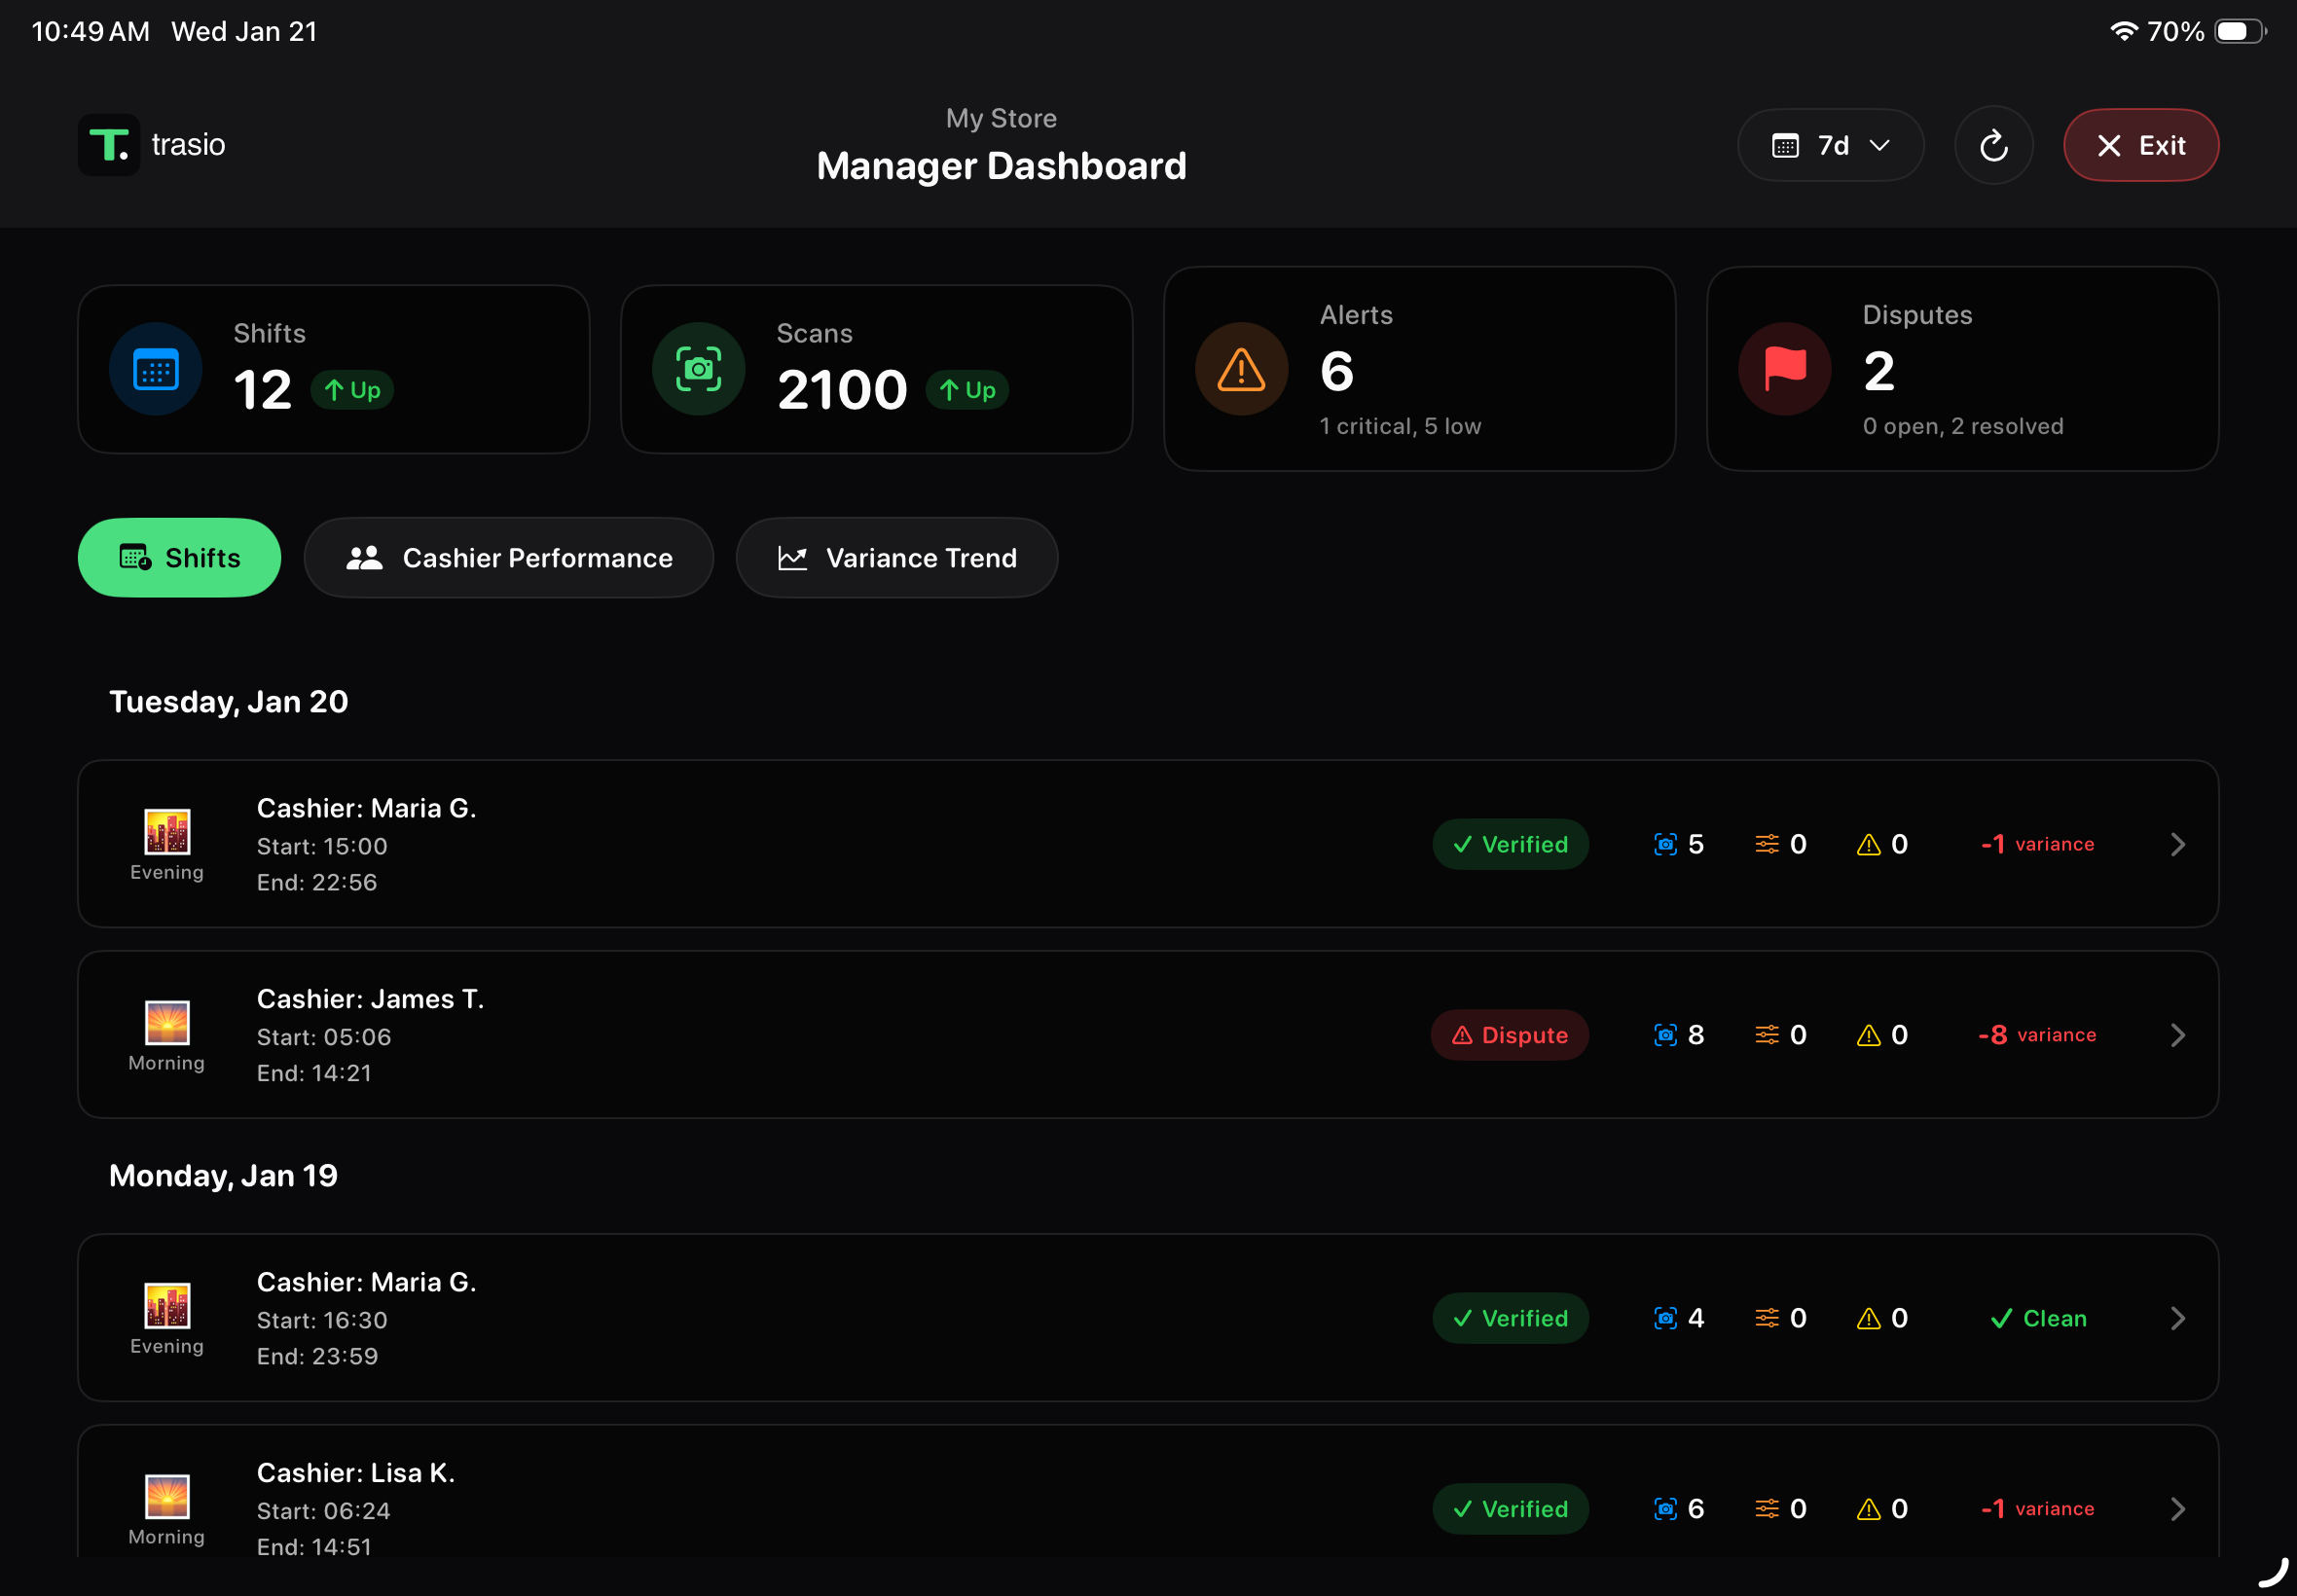2297x1596 pixels.
Task: Click the Scans camera stat icon
Action: coord(698,368)
